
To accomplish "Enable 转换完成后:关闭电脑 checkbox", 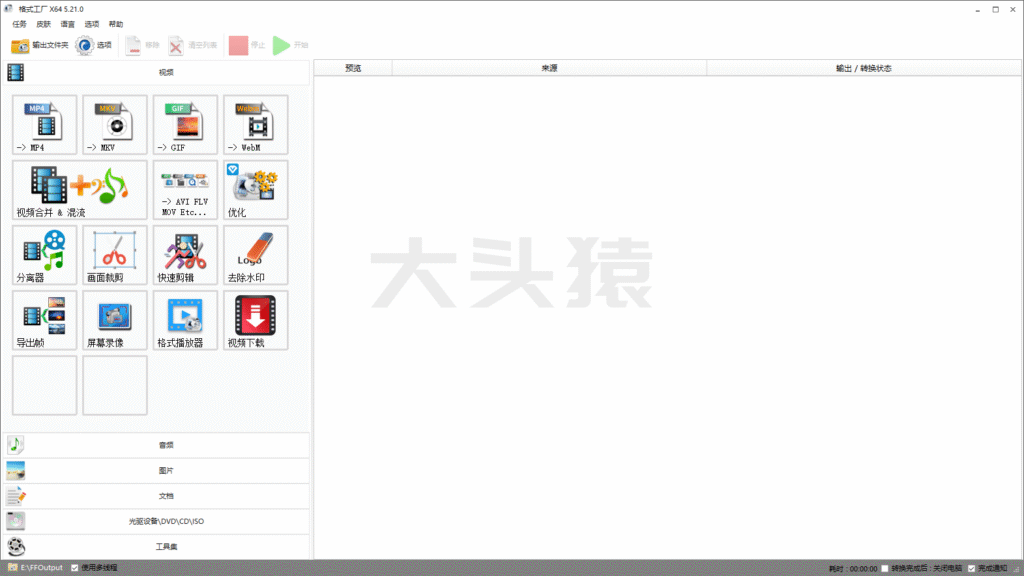I will 886,568.
